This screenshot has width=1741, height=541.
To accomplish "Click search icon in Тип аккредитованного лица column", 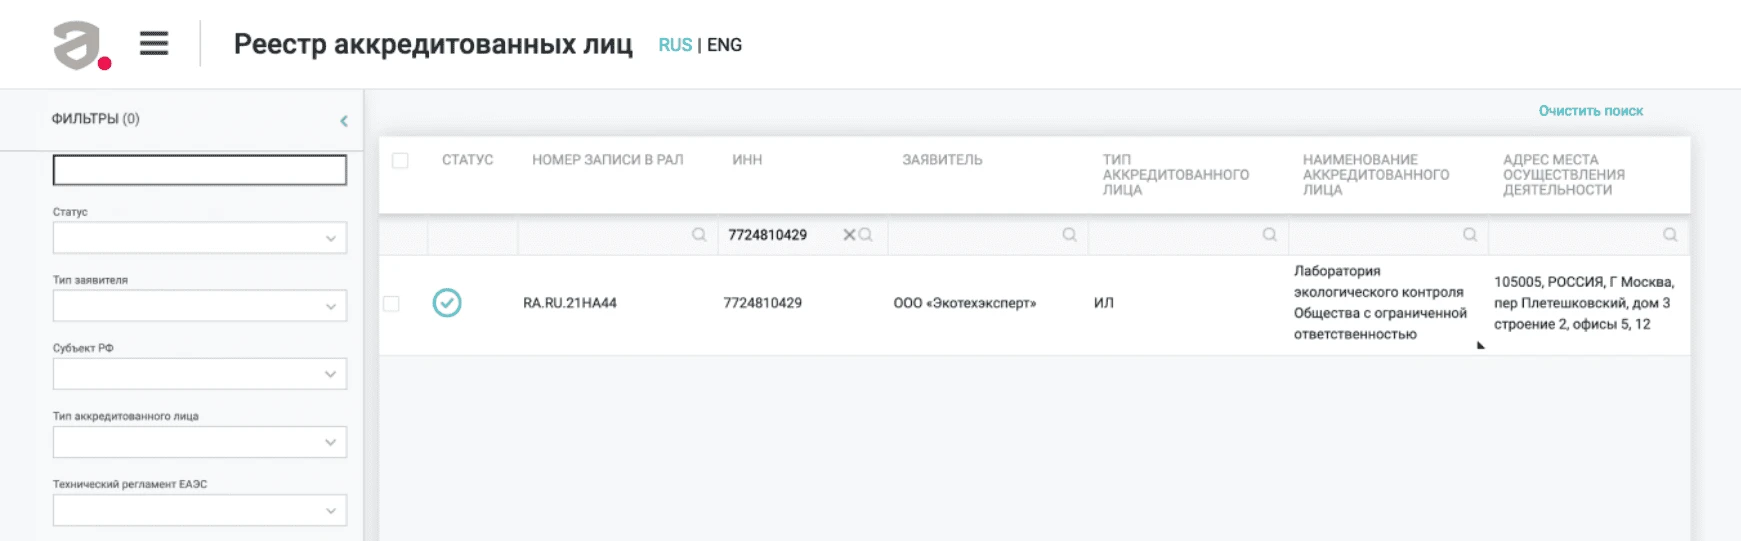I will [x=1269, y=235].
